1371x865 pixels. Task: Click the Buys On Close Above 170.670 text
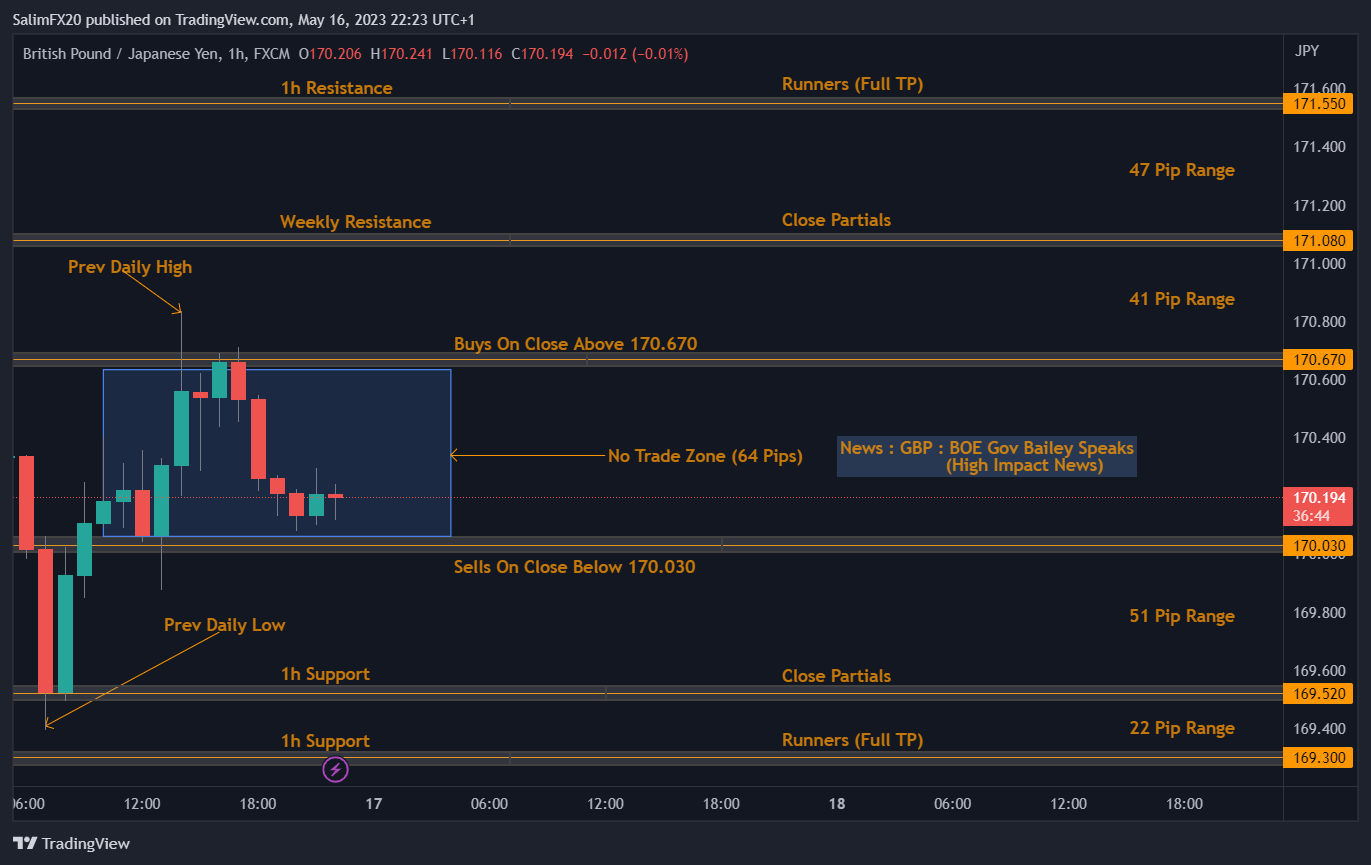[x=575, y=344]
